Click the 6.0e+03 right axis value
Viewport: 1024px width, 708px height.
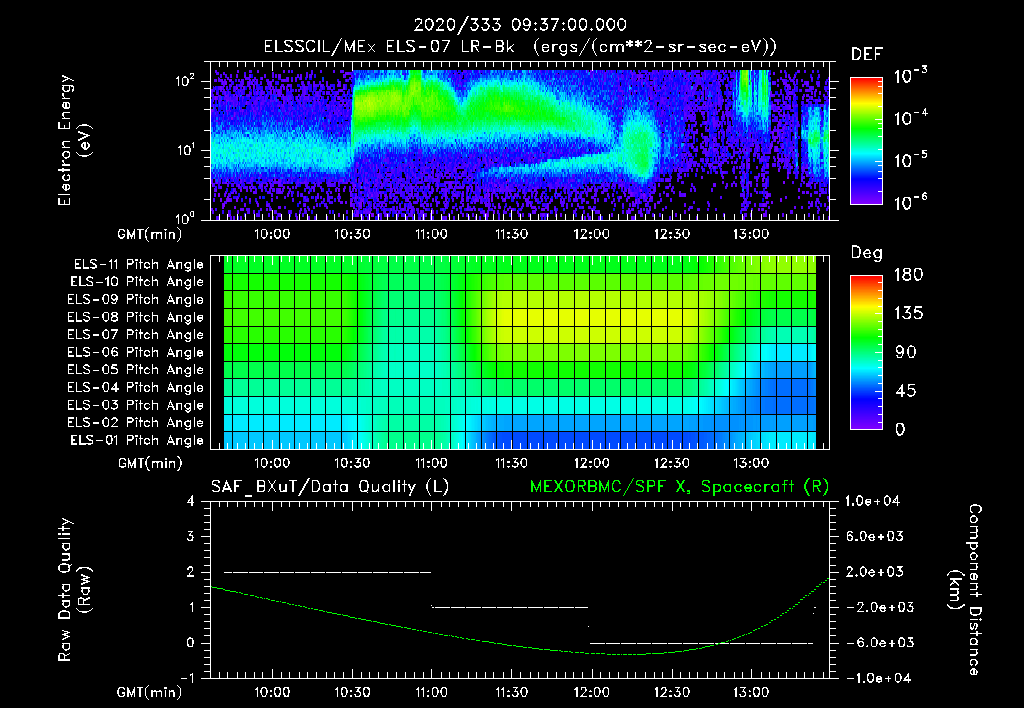(x=875, y=537)
